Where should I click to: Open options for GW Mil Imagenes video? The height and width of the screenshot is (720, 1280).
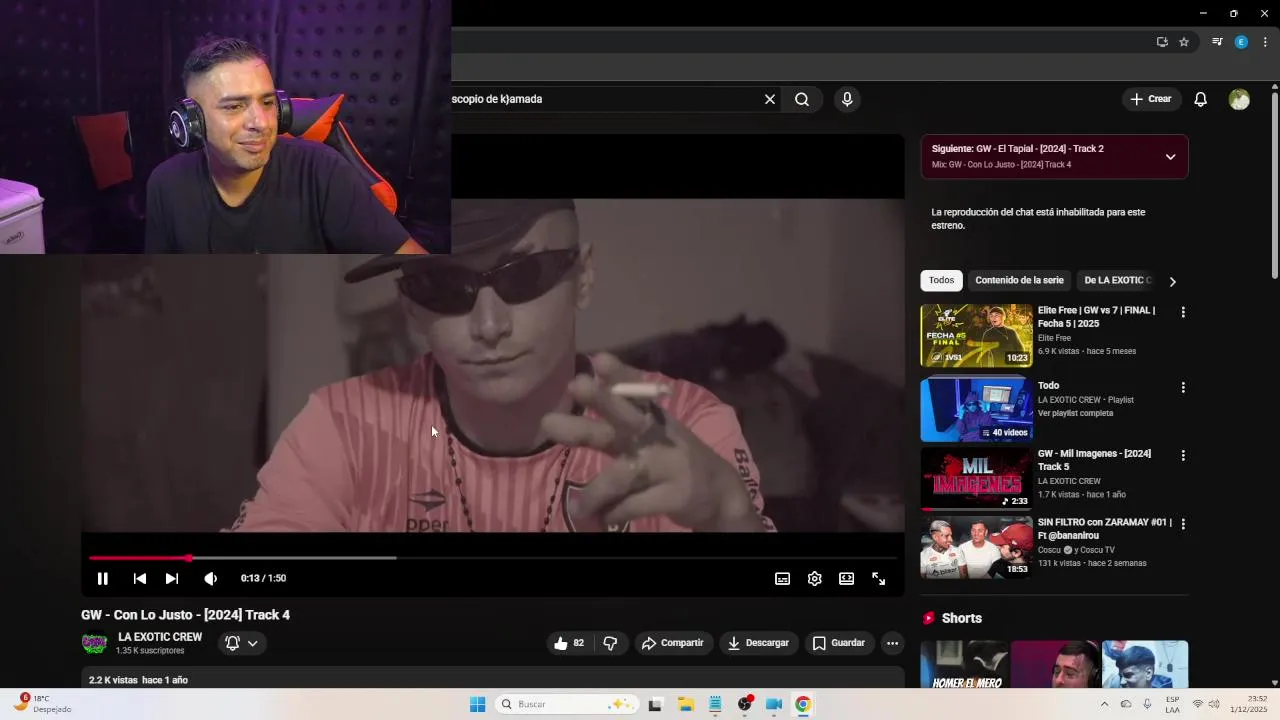(x=1183, y=455)
